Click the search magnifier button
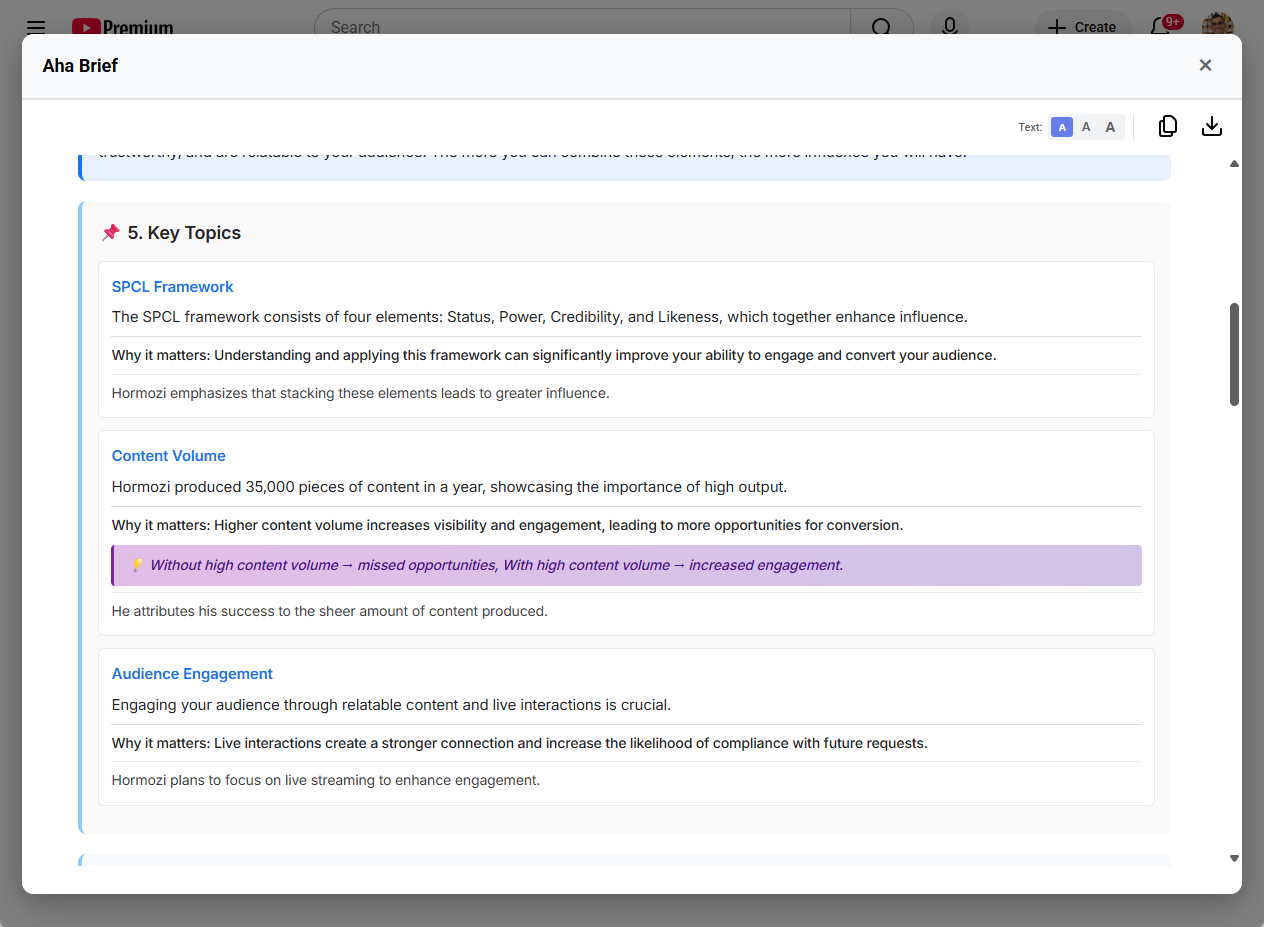Screen dimensions: 1264x927 point(881,27)
